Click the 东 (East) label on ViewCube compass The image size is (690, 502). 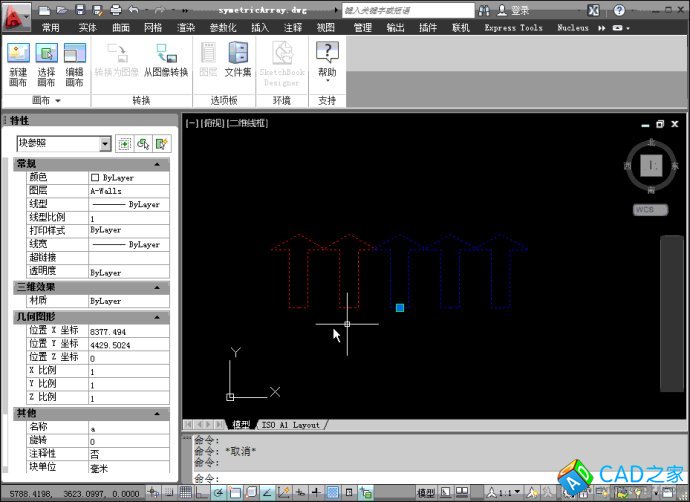[x=675, y=166]
